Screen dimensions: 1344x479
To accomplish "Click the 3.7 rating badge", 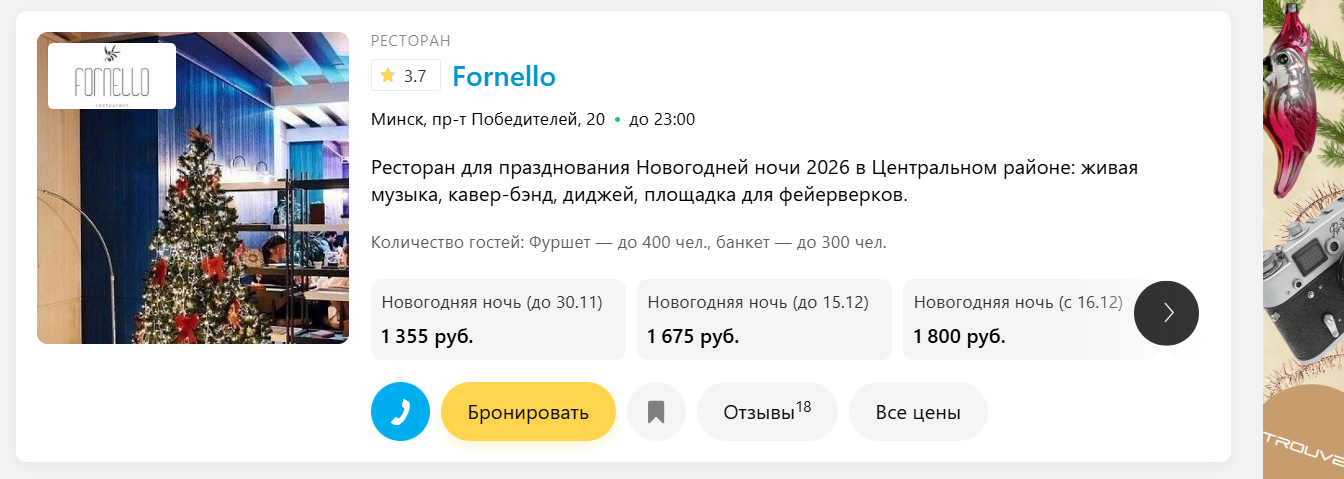I will (406, 75).
